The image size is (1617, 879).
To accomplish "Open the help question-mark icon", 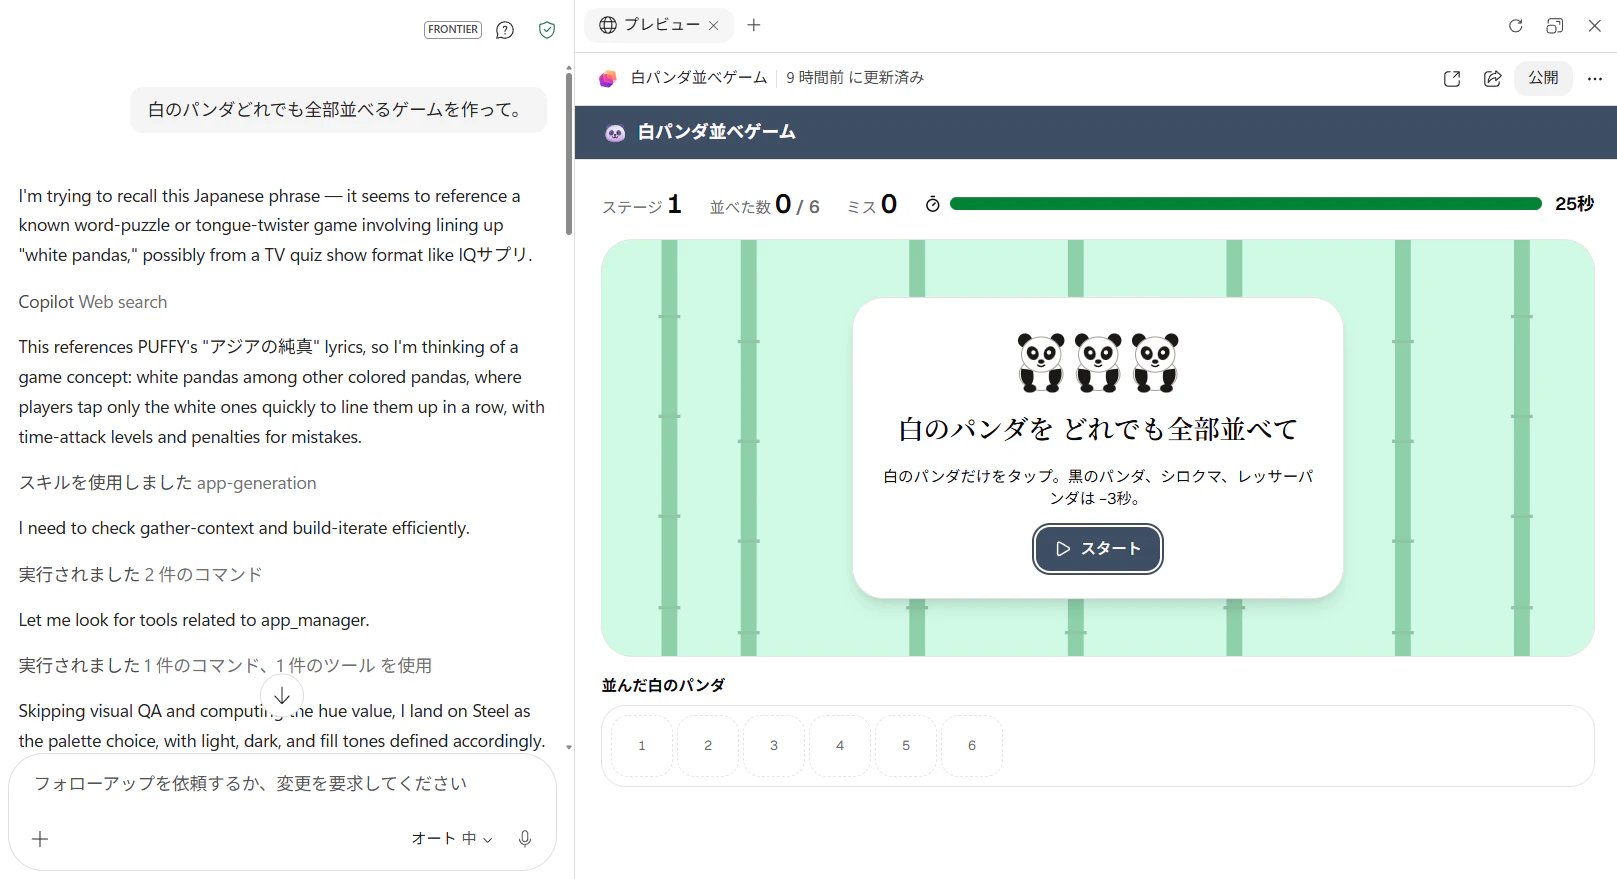I will click(505, 30).
